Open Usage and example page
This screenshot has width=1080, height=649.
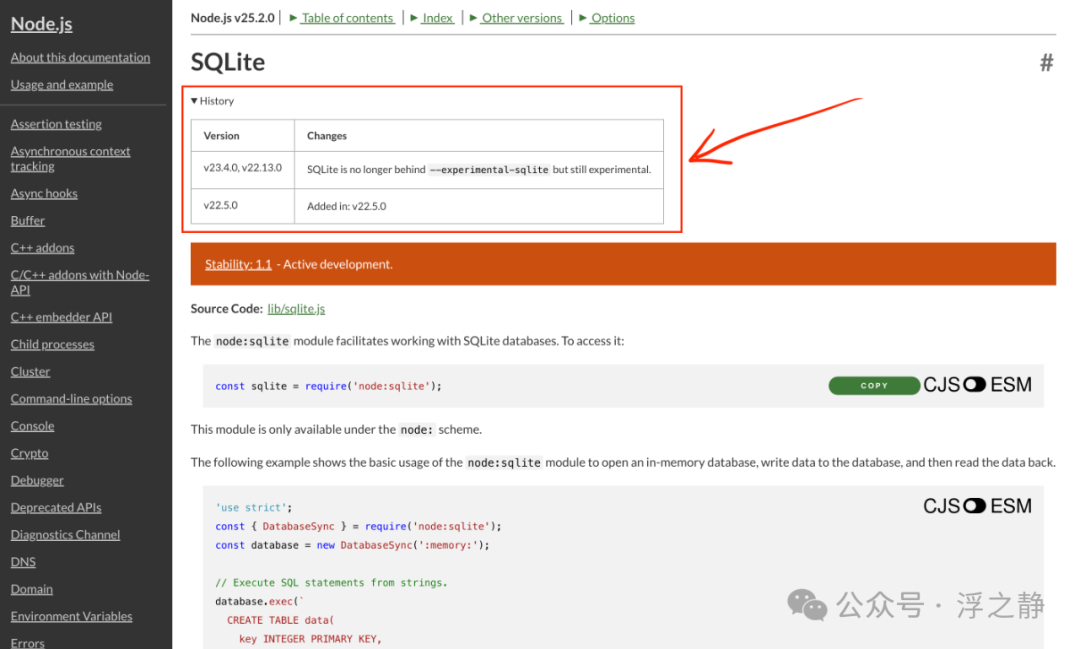point(62,85)
